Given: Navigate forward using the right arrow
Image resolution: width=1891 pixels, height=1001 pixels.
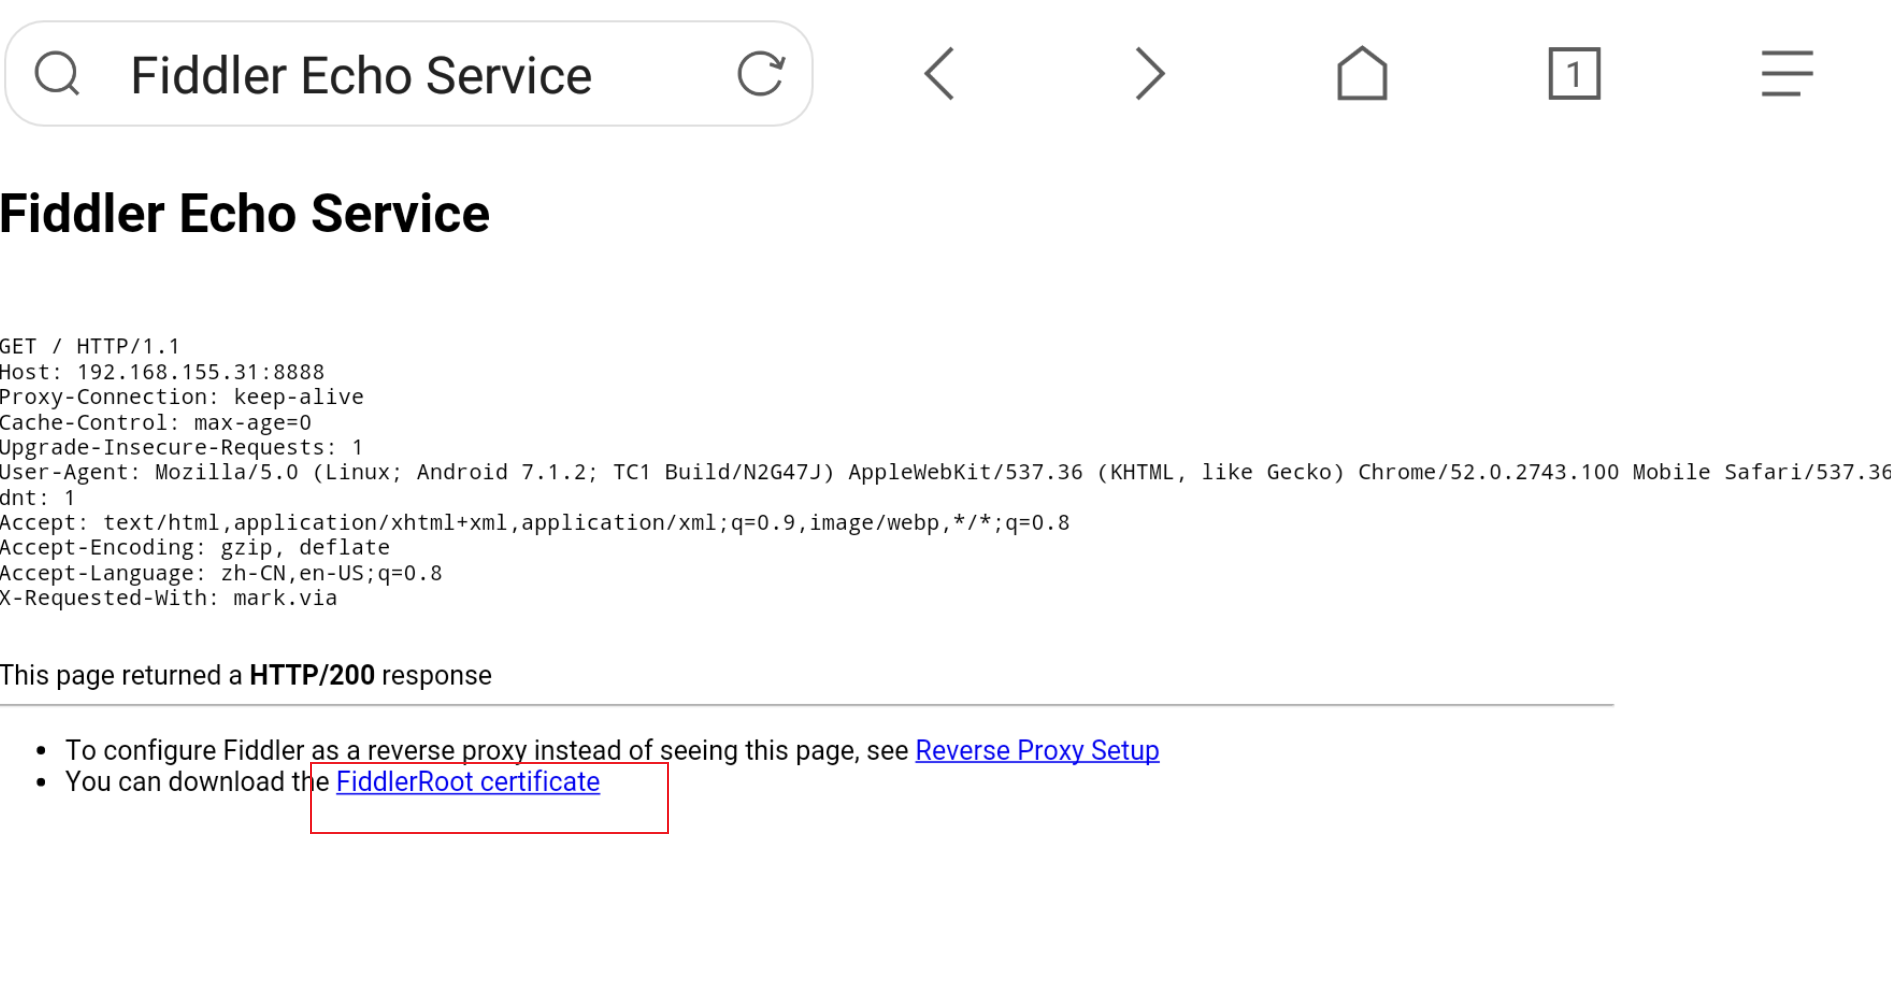Looking at the screenshot, I should click(1150, 74).
